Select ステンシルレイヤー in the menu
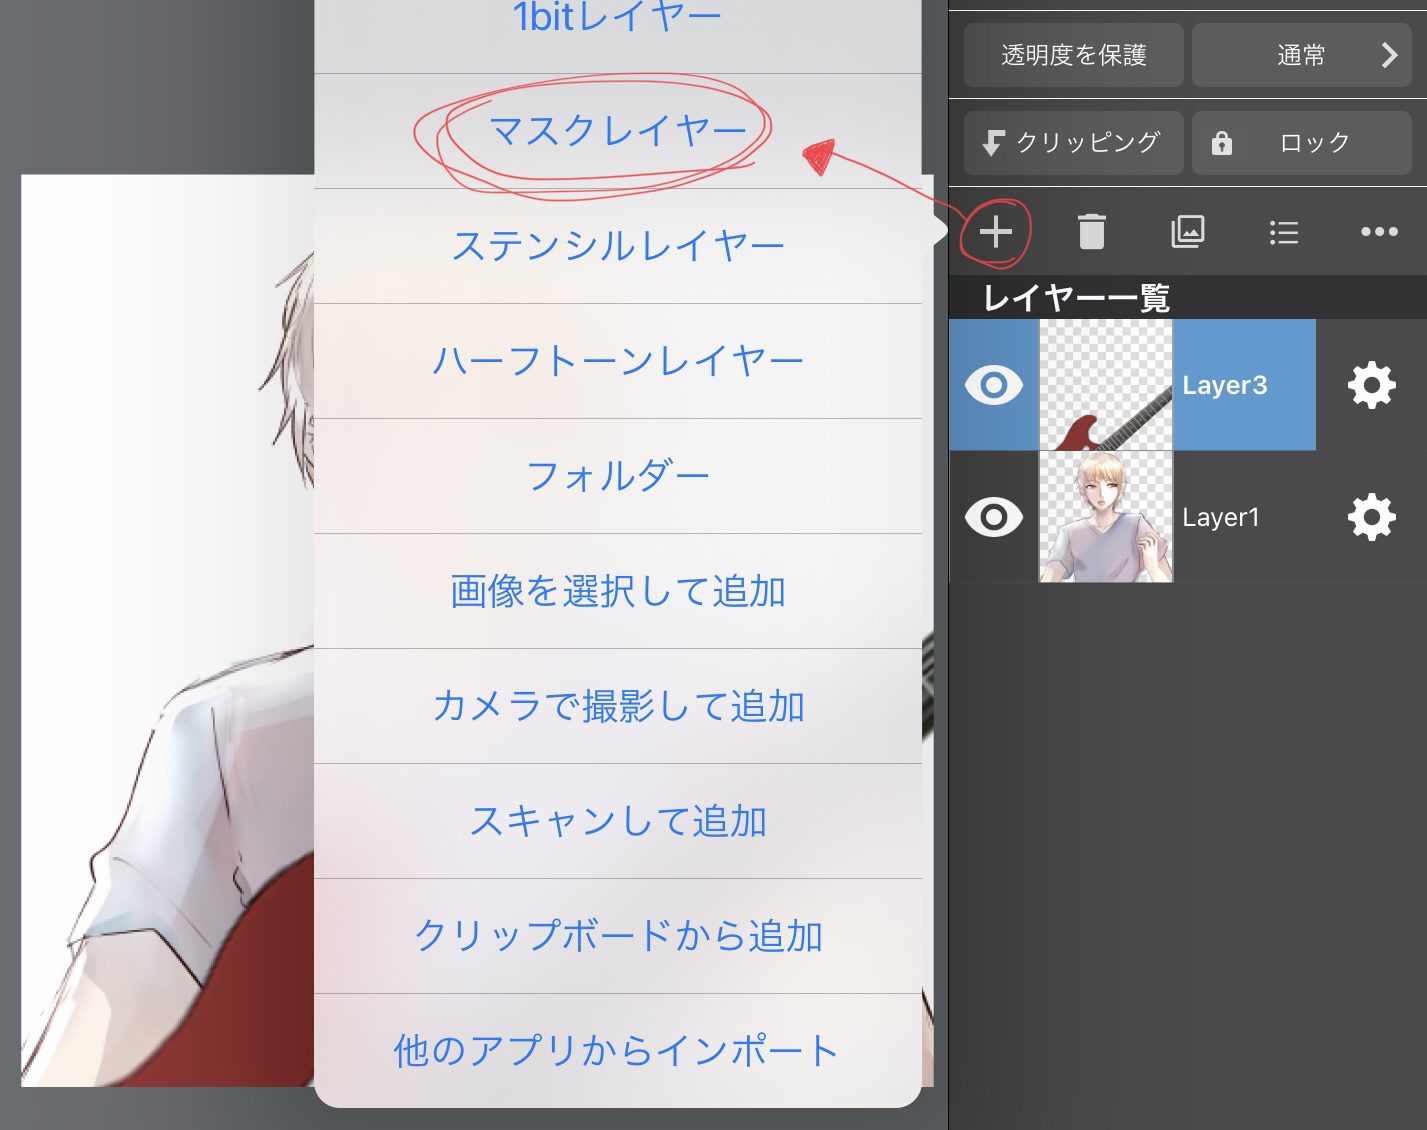Screen dimensions: 1427x1130 tap(618, 246)
